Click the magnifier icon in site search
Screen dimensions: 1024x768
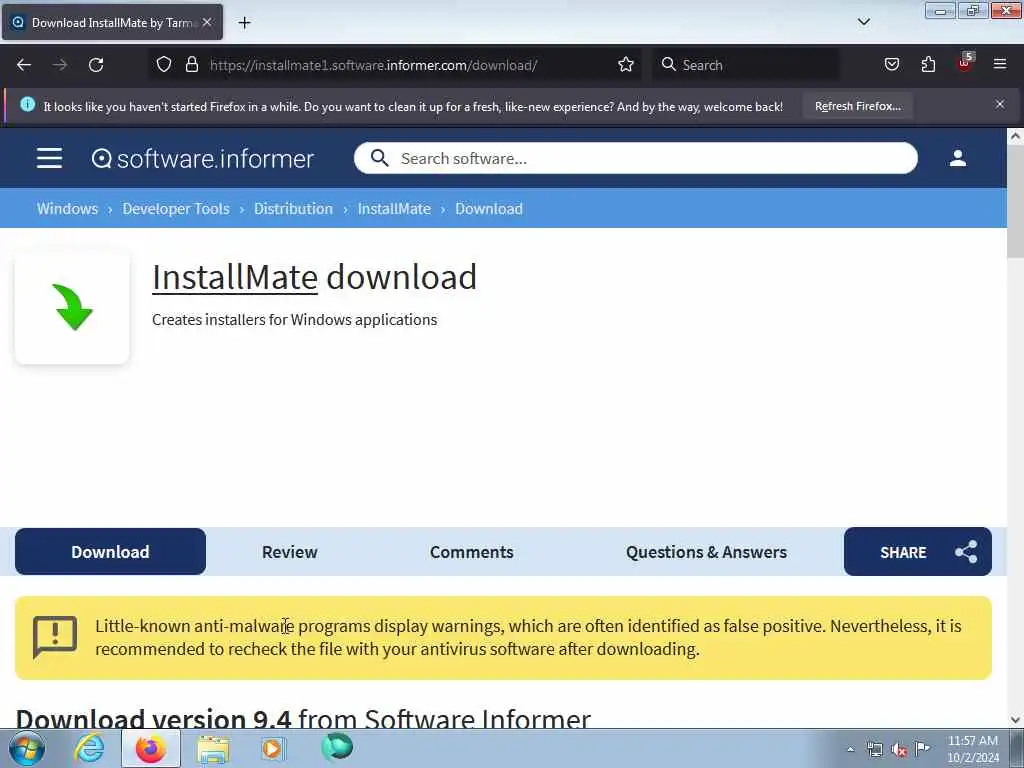tap(379, 158)
